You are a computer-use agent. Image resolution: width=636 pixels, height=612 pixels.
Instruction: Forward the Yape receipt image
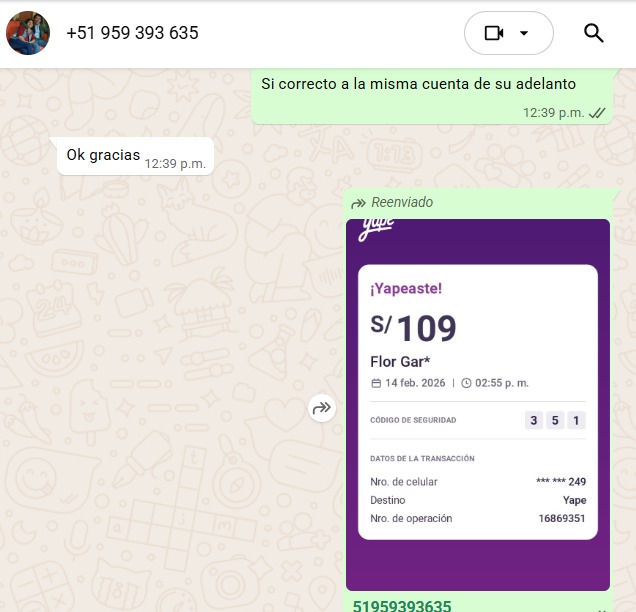coord(322,408)
